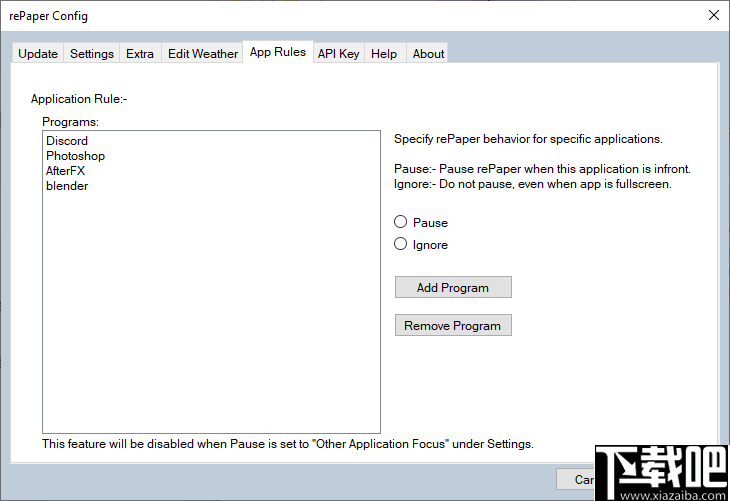Show the About tab

[x=428, y=54]
